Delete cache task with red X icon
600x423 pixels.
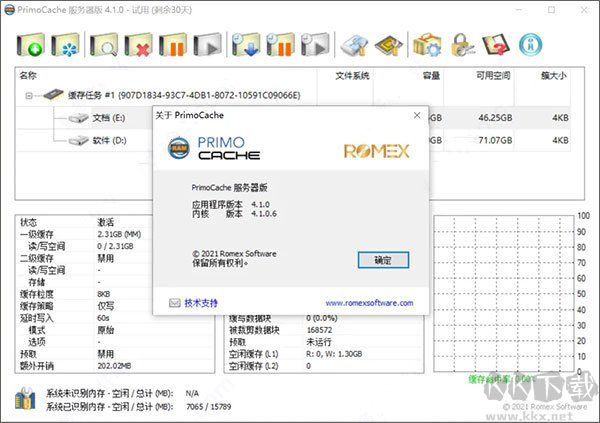pos(138,45)
